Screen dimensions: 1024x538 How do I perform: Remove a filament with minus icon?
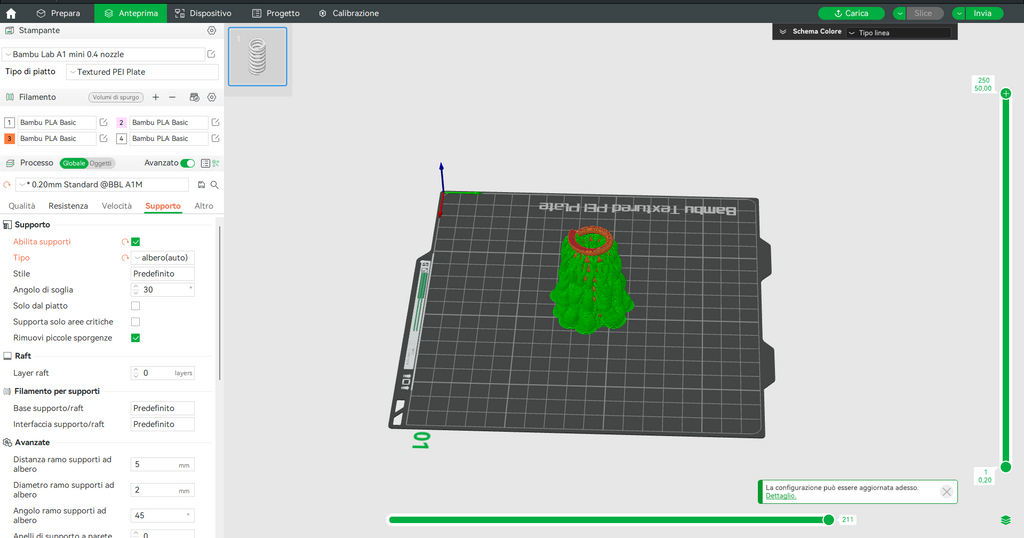(172, 97)
